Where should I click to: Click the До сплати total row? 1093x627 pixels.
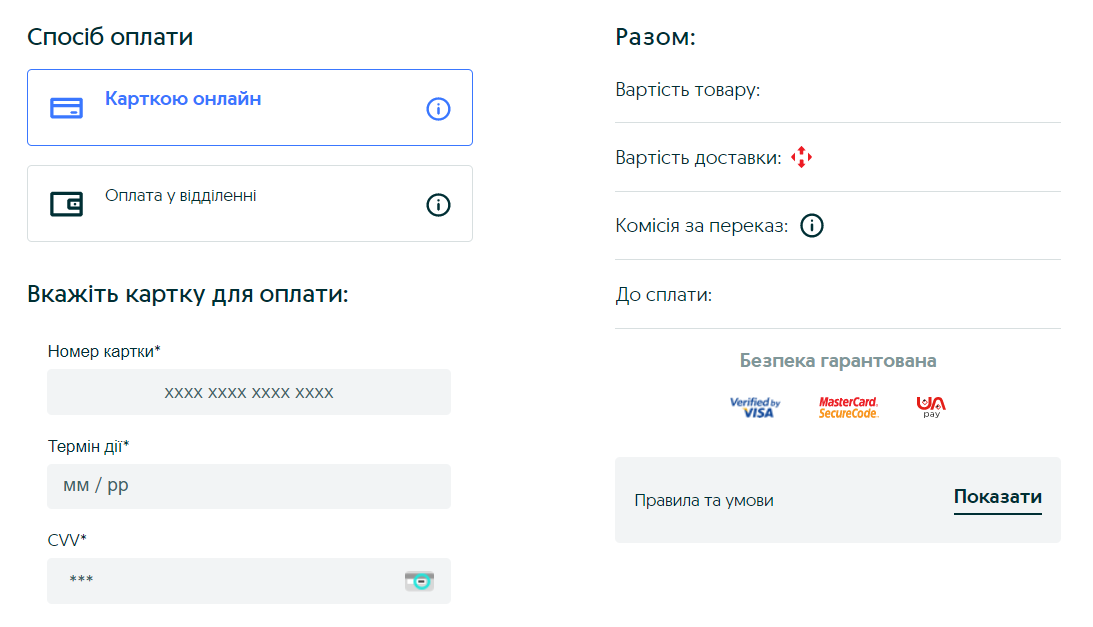tap(838, 295)
